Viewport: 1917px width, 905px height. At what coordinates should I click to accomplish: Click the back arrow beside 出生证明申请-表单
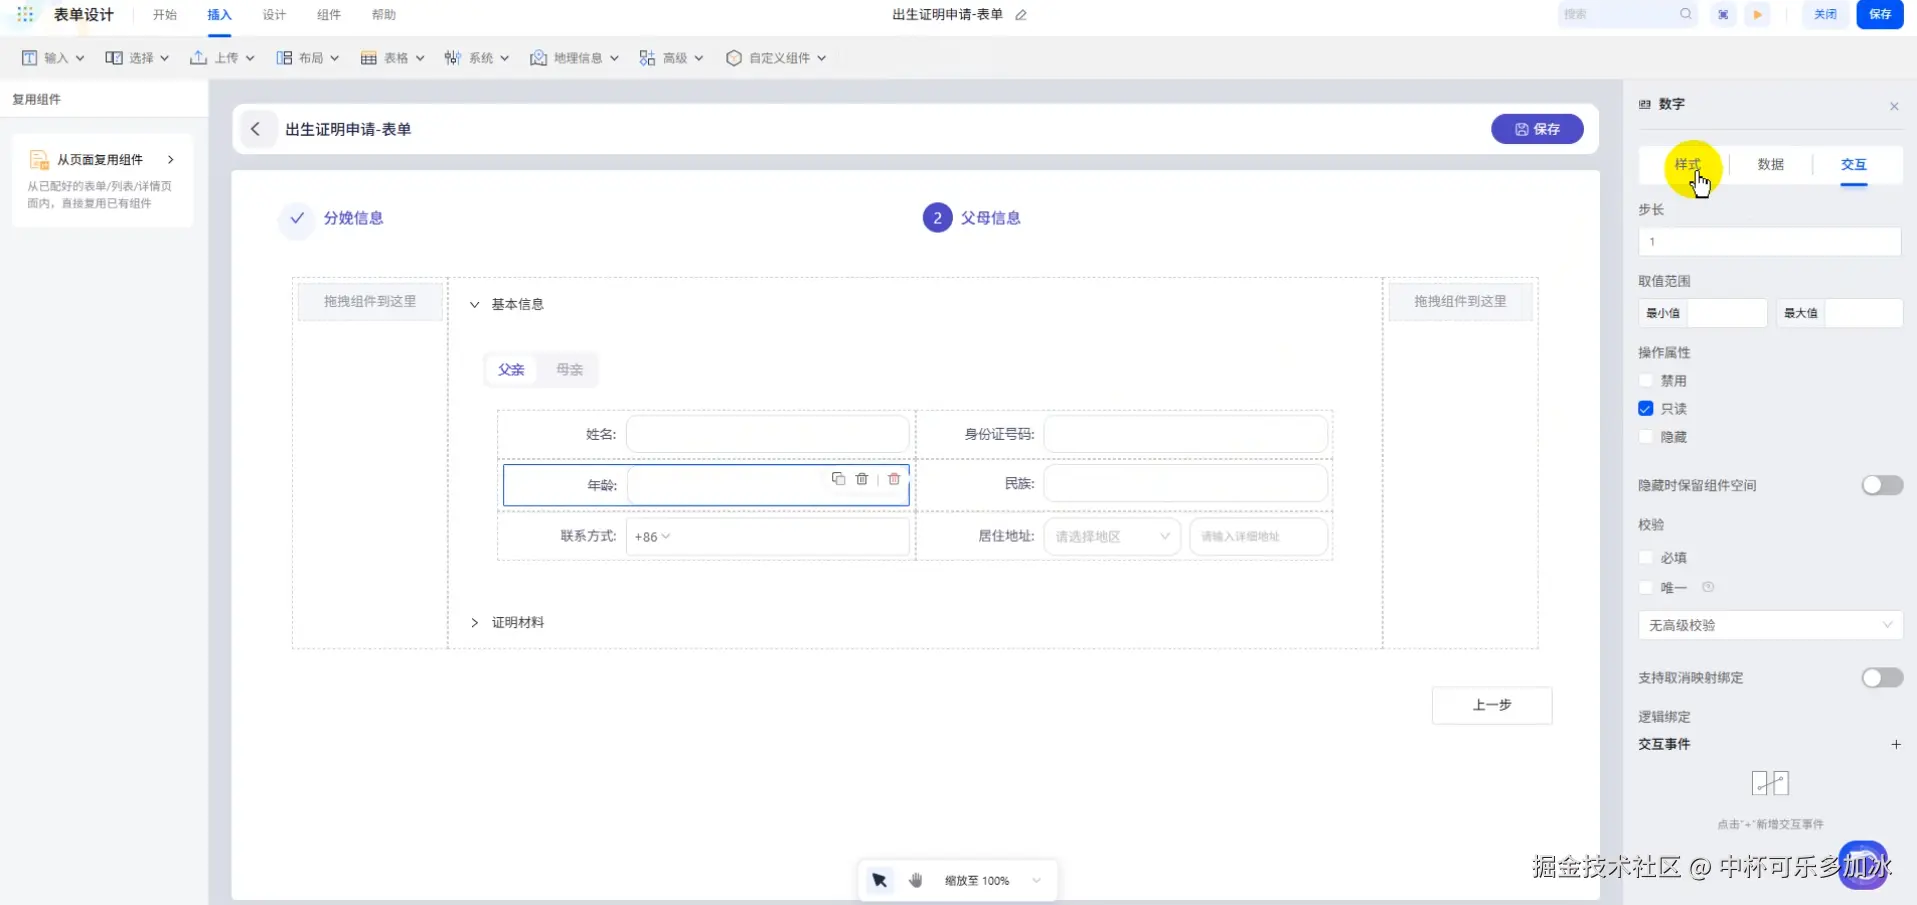[x=256, y=129]
